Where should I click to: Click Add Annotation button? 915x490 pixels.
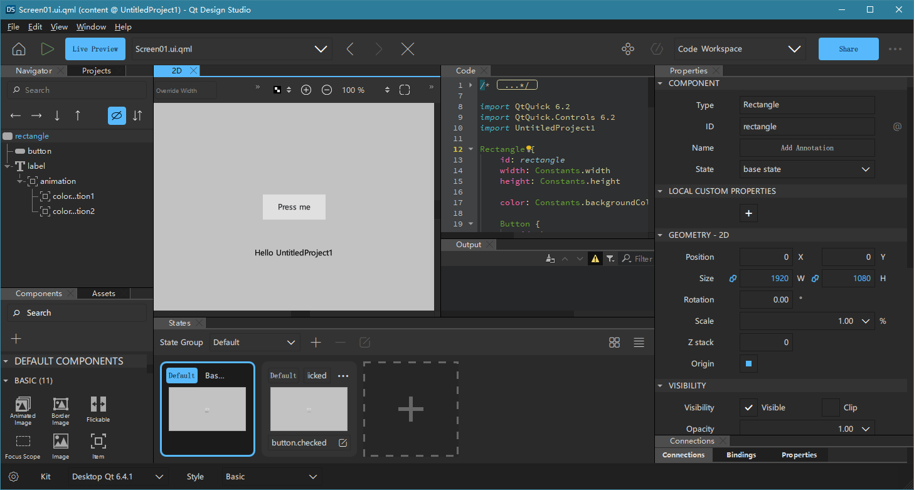pyautogui.click(x=807, y=148)
